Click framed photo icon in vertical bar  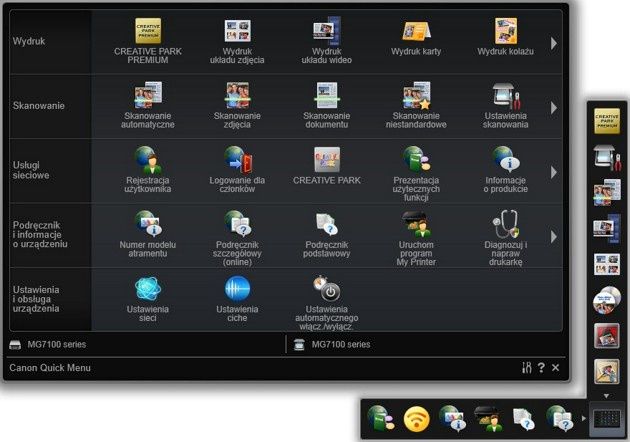607,371
